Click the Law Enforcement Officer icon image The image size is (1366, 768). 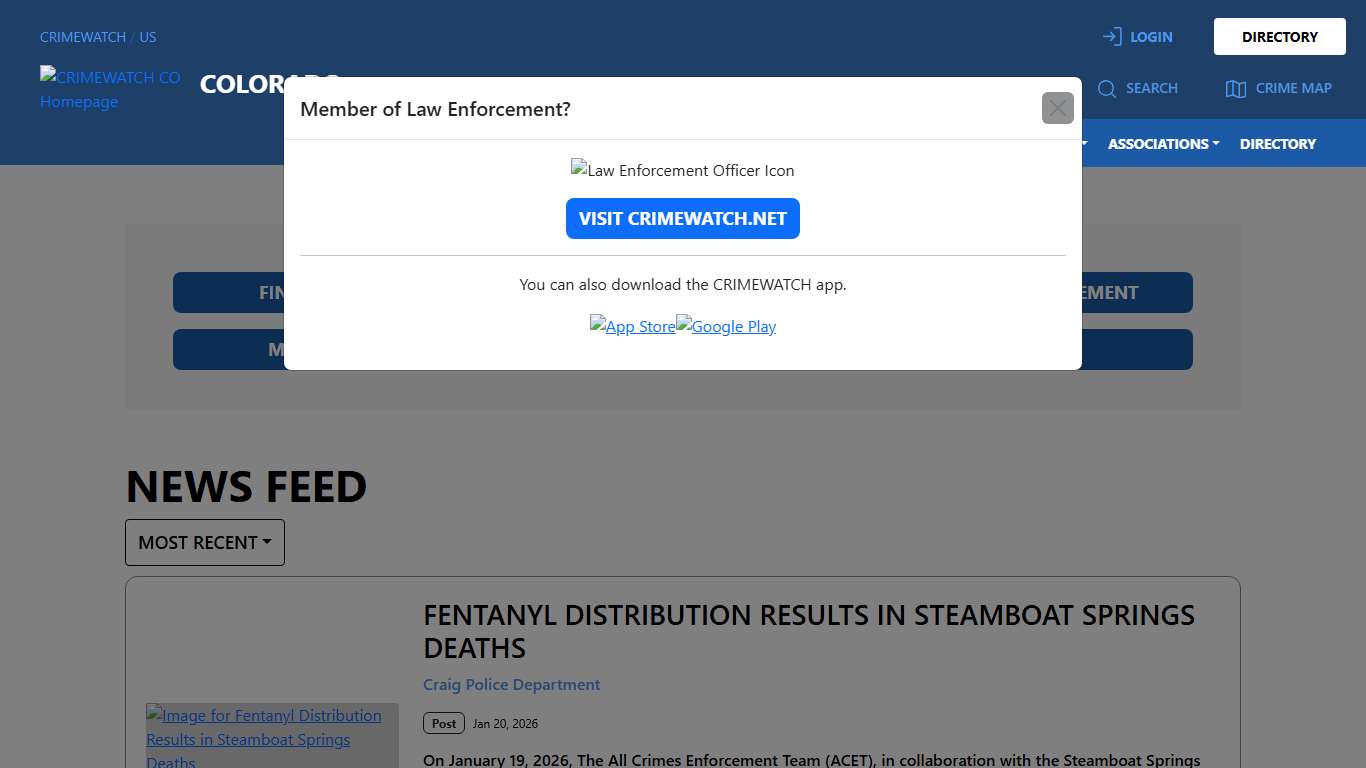[x=682, y=170]
